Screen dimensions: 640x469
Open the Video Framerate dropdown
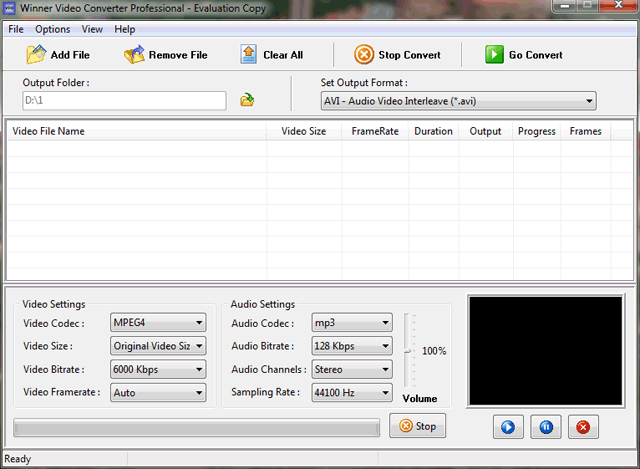(158, 393)
